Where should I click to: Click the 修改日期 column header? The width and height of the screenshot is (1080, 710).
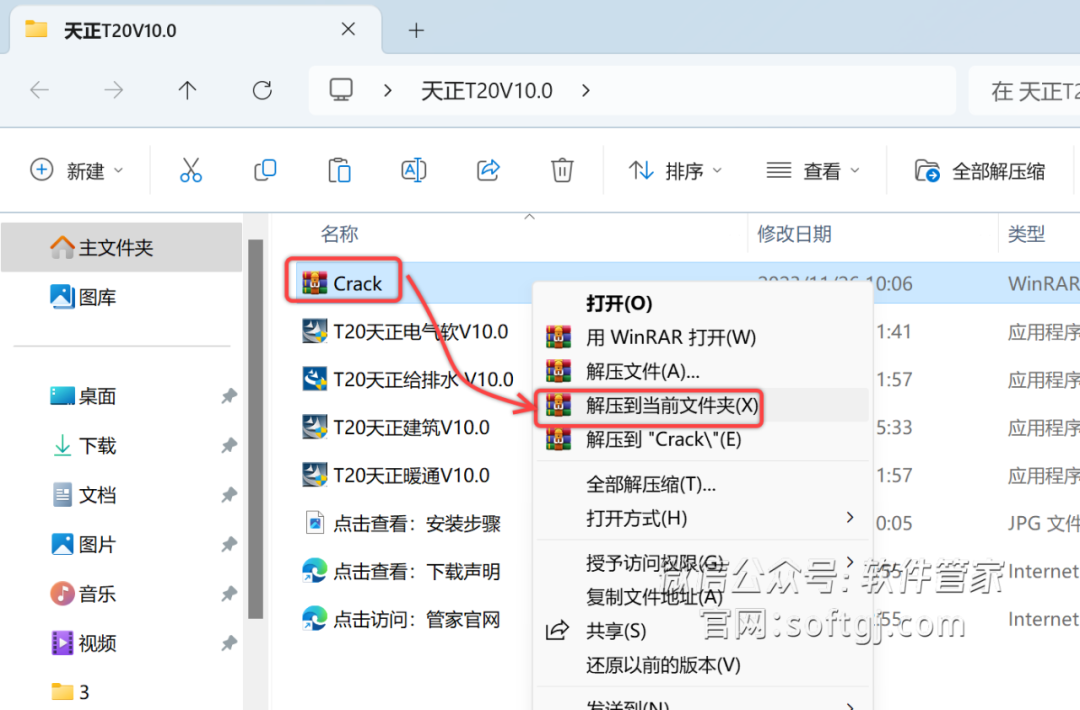[x=794, y=233]
